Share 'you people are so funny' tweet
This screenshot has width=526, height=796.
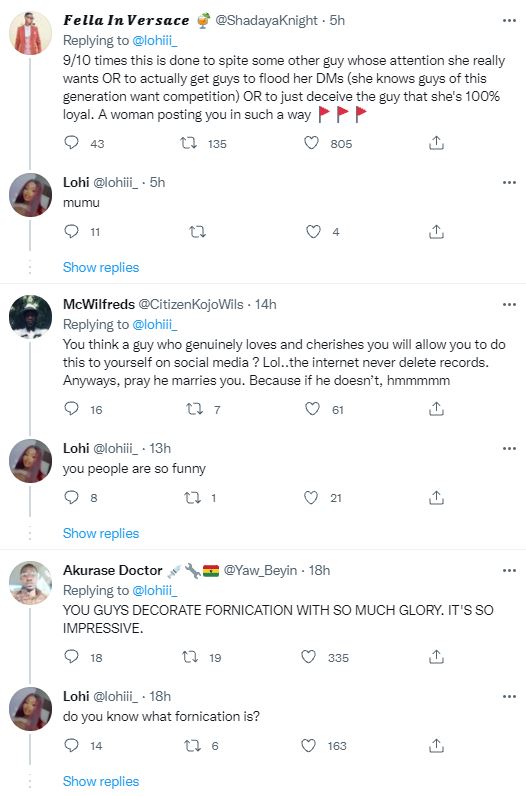coord(436,498)
